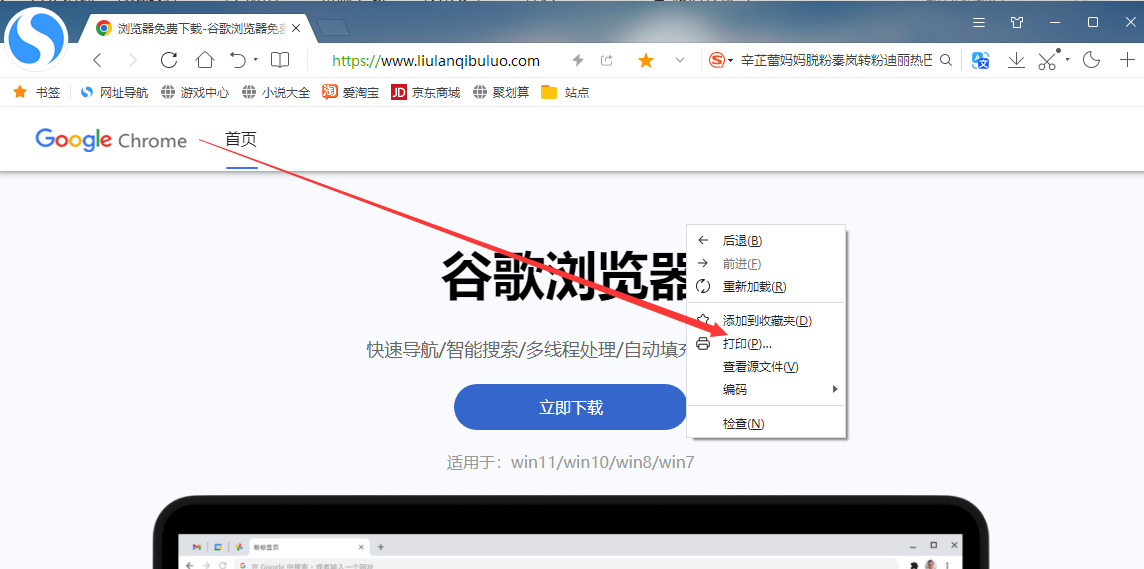Open the 爱淘宝 bookmark
This screenshot has width=1144, height=569.
pyautogui.click(x=350, y=92)
